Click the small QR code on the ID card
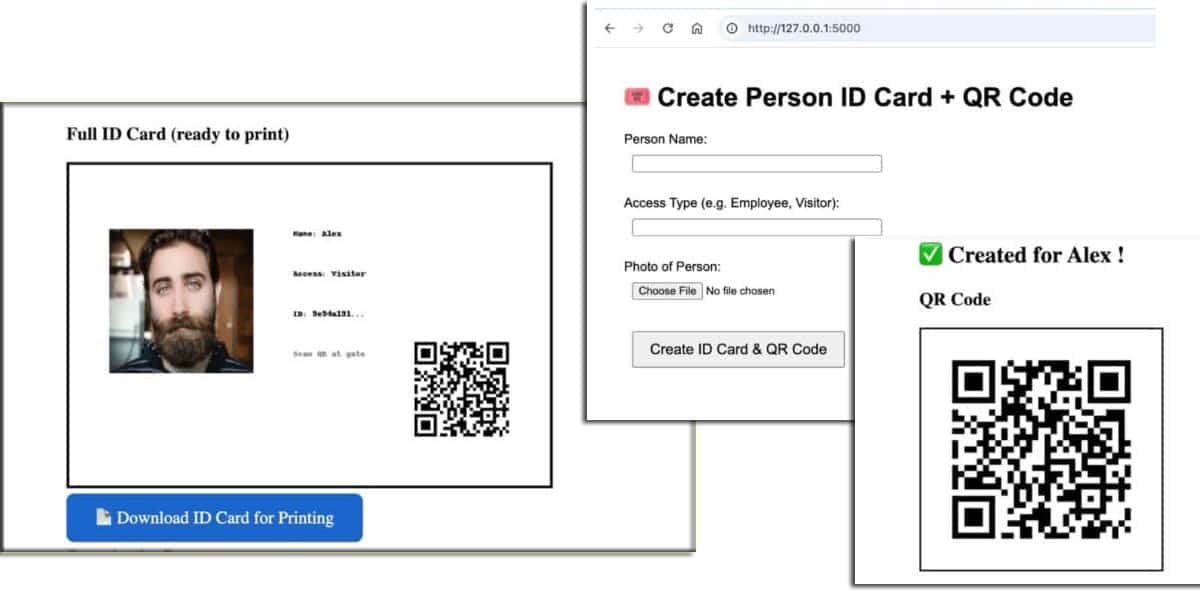 [x=461, y=389]
